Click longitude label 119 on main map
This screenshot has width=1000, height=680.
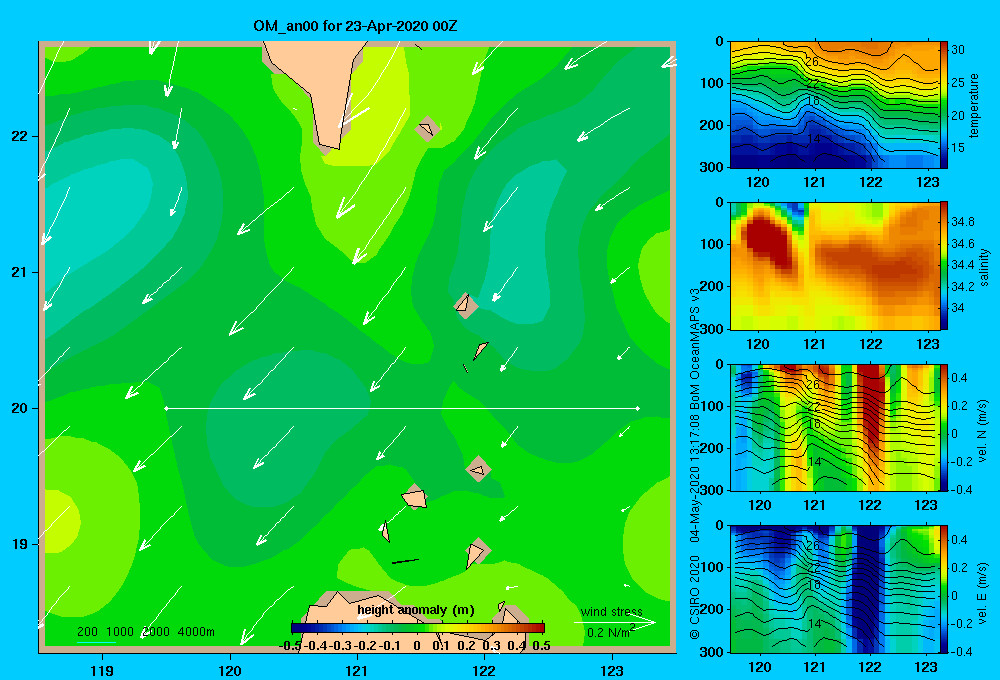tap(103, 670)
